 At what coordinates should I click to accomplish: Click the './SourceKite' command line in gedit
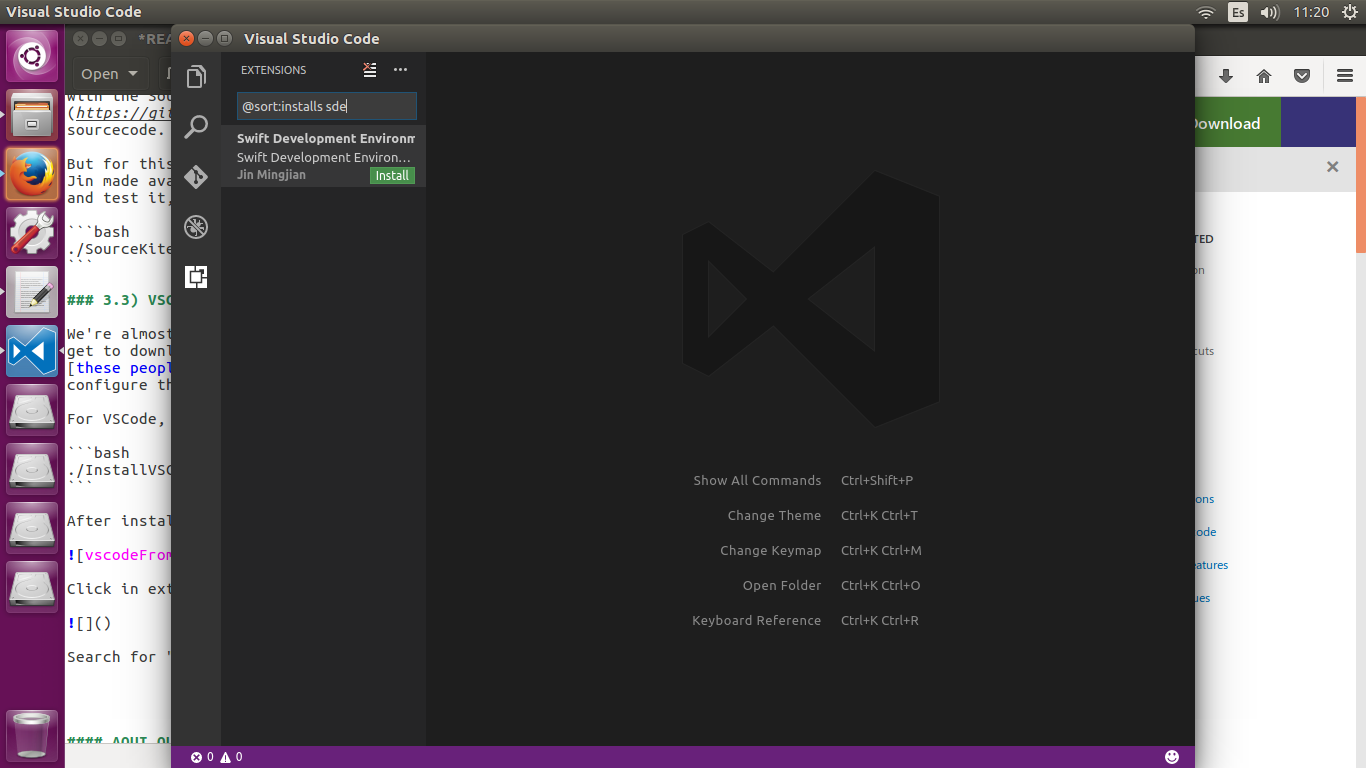pos(118,249)
